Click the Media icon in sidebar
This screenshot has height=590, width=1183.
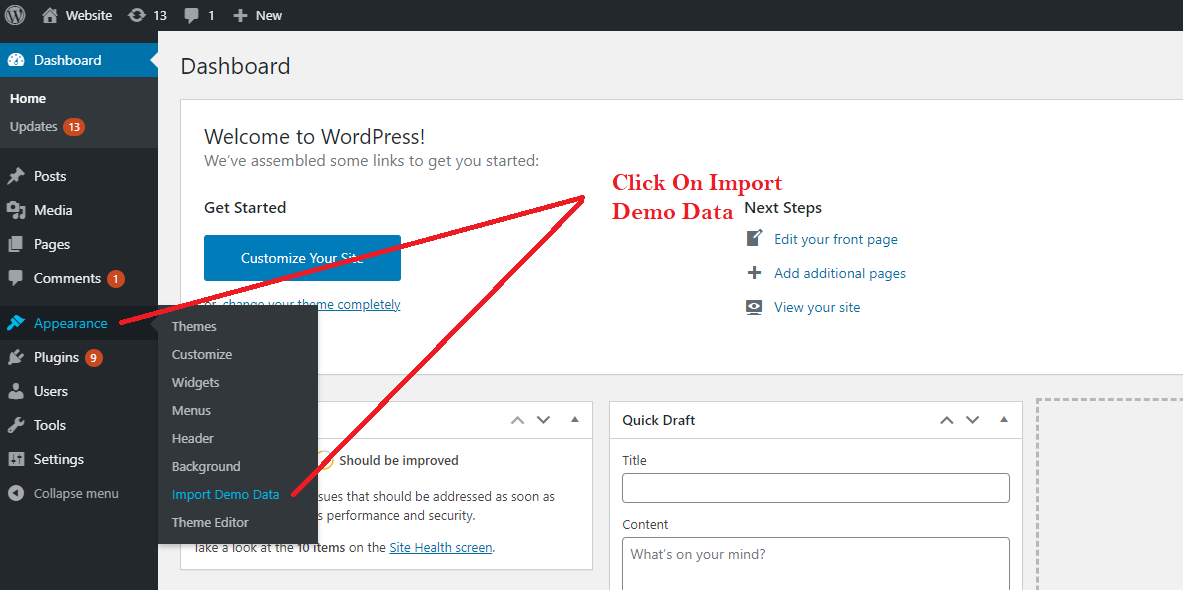coord(16,210)
